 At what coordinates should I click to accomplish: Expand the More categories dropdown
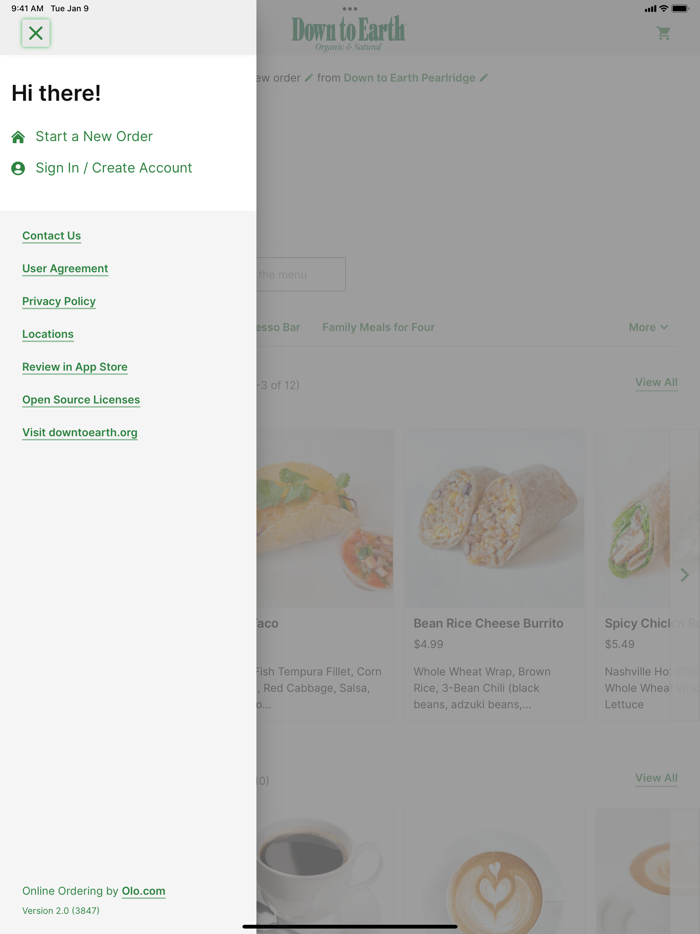pos(648,327)
